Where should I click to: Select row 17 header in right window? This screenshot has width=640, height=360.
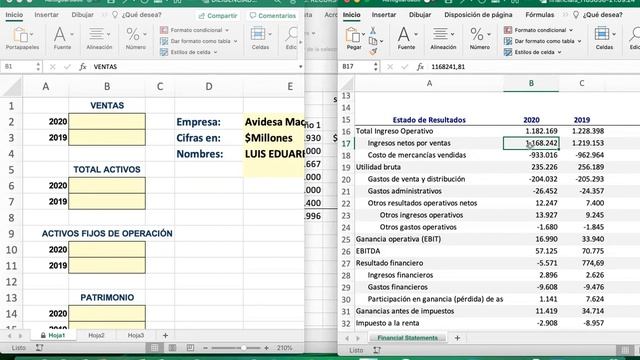[346, 143]
